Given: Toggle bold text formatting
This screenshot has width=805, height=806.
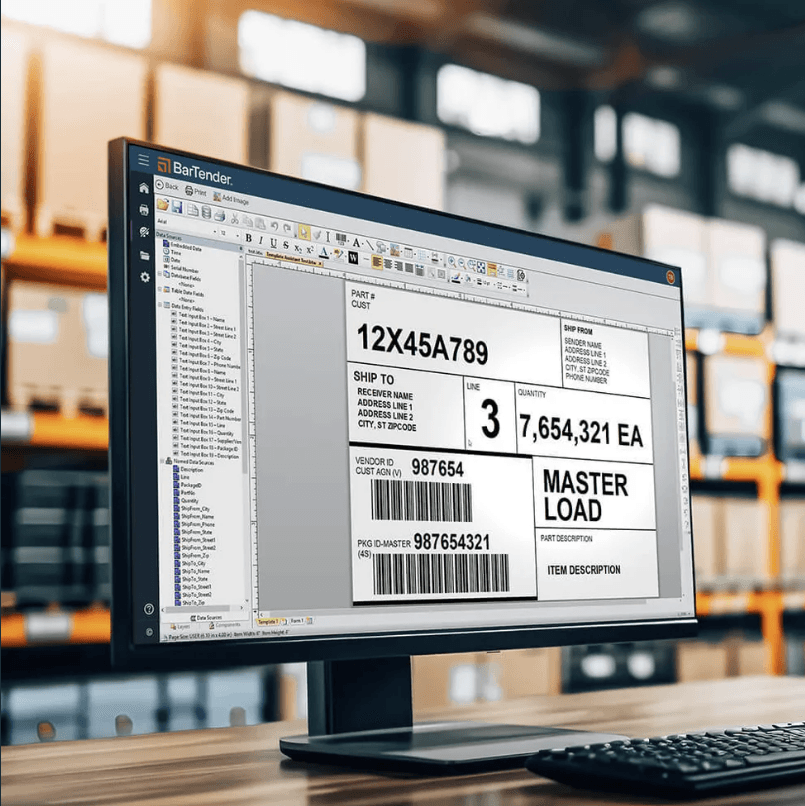Looking at the screenshot, I should [249, 239].
